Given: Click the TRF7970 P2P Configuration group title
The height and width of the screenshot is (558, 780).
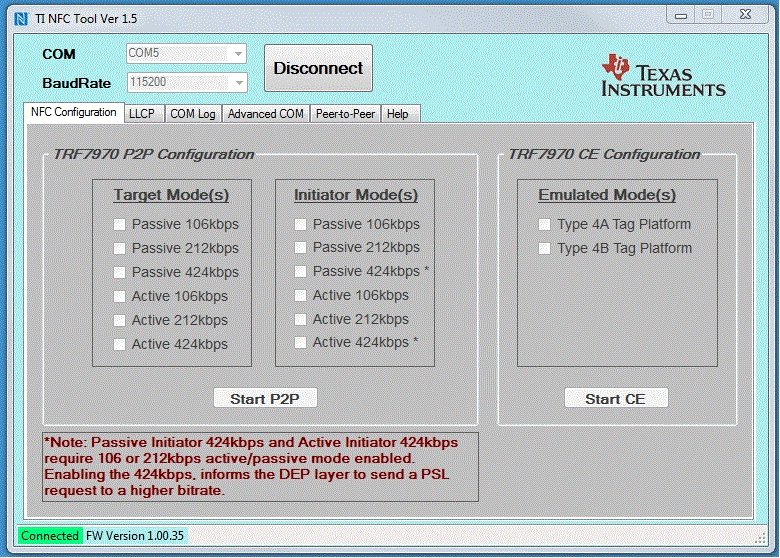Looking at the screenshot, I should coord(154,155).
